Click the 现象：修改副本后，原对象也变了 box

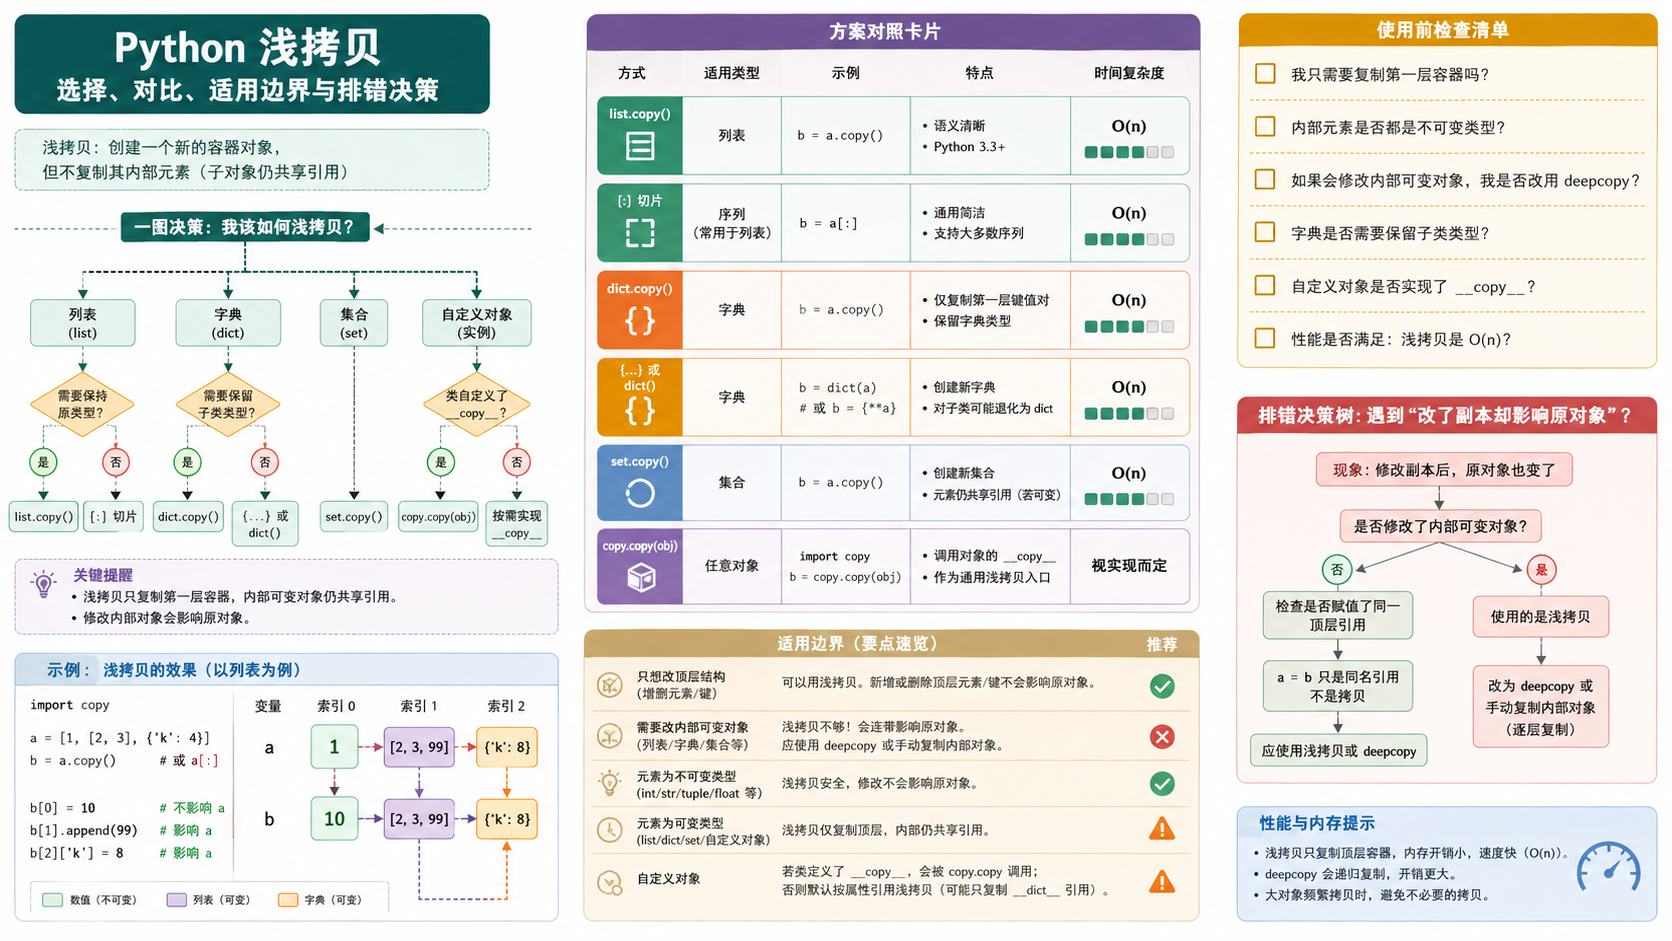pyautogui.click(x=1444, y=470)
